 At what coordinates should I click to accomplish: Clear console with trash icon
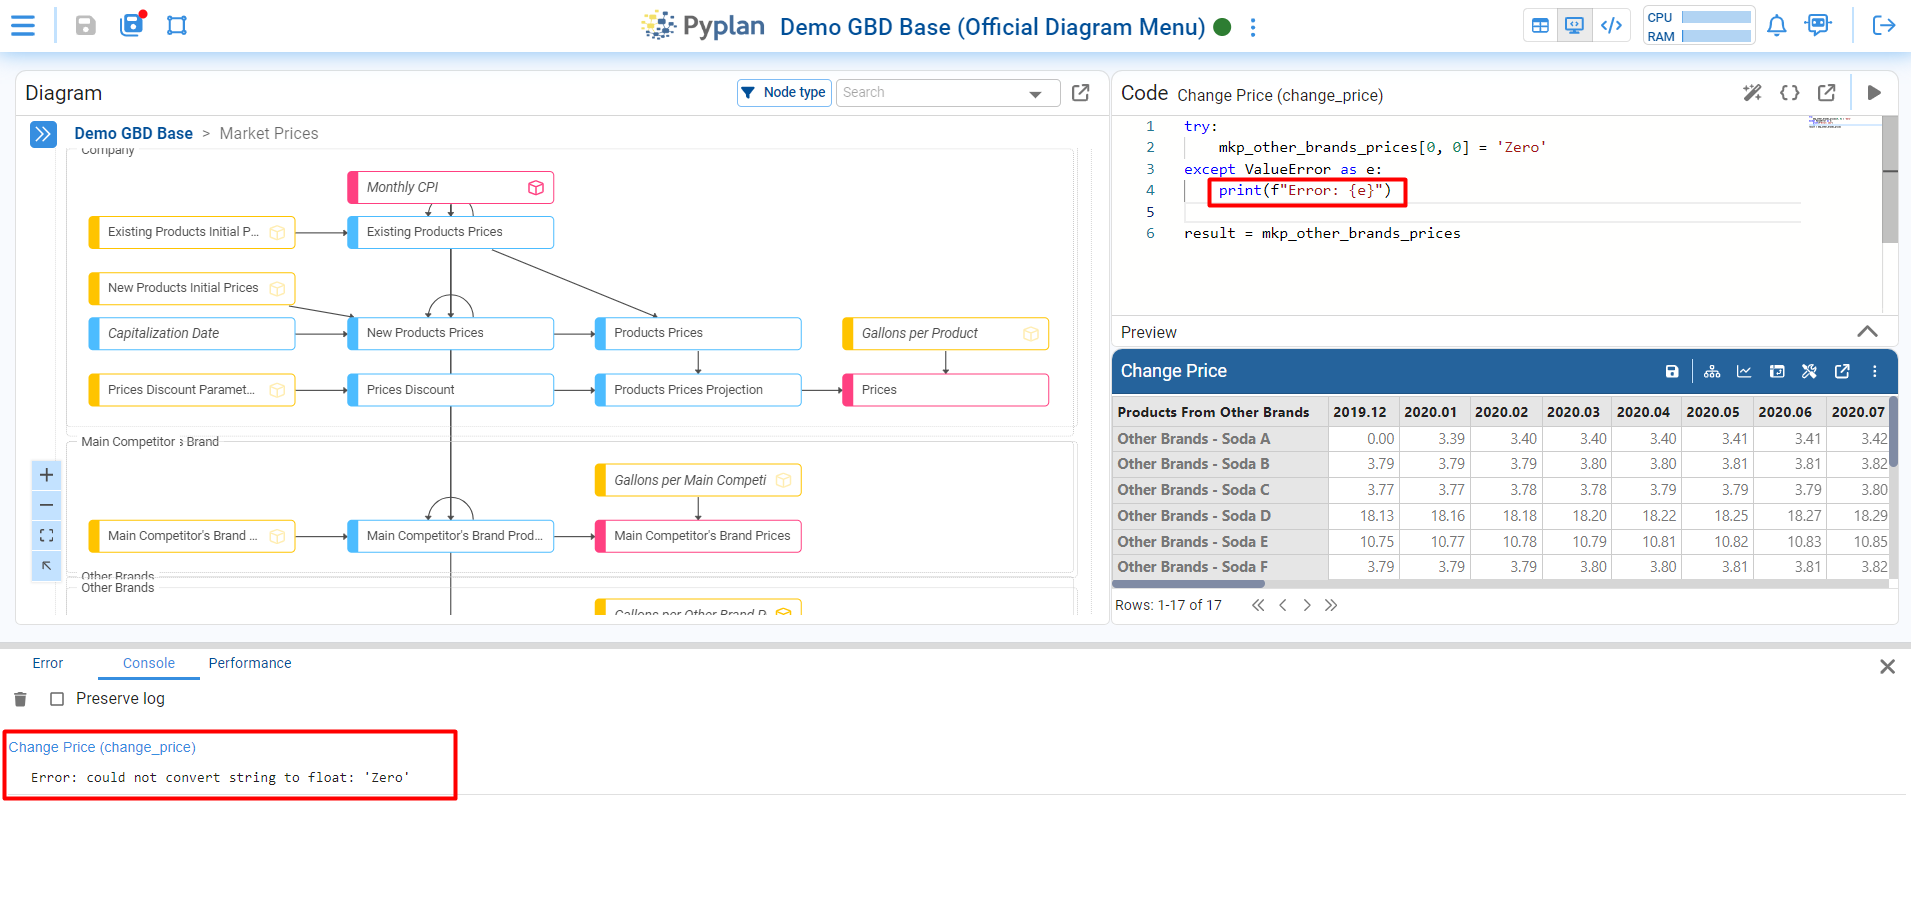pyautogui.click(x=20, y=699)
